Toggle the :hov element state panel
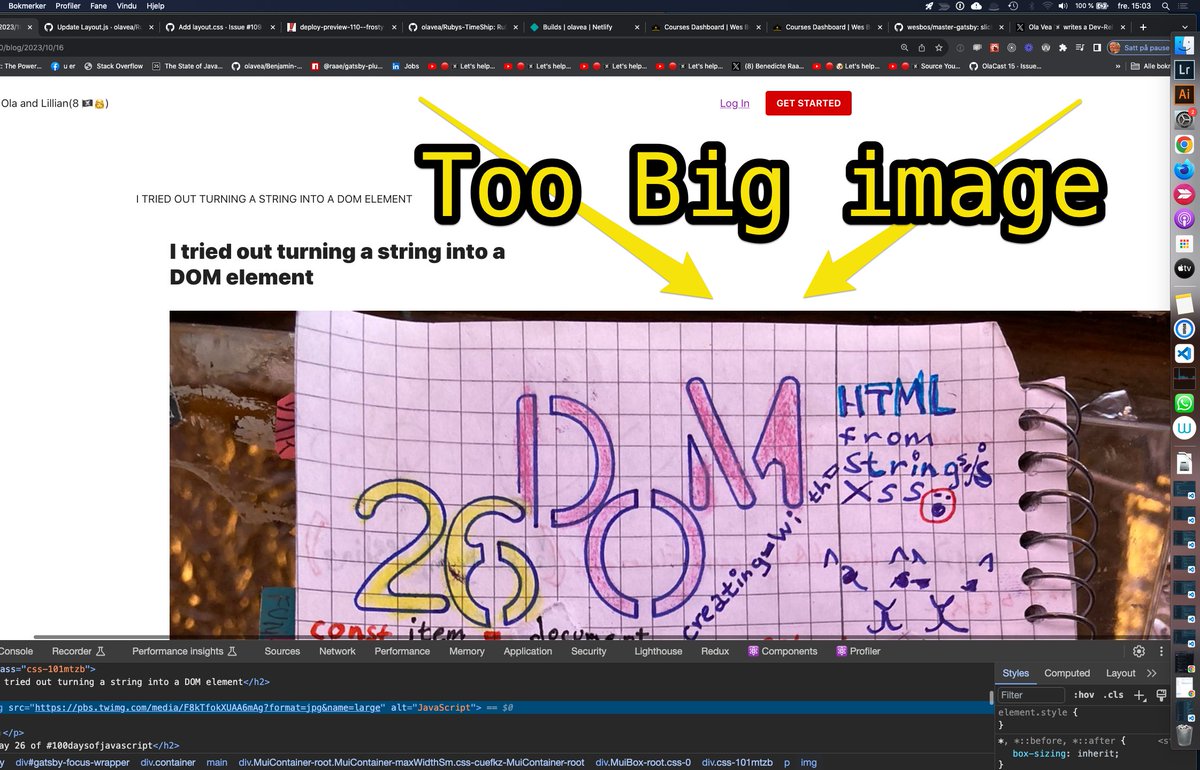The width and height of the screenshot is (1200, 770). (1082, 695)
